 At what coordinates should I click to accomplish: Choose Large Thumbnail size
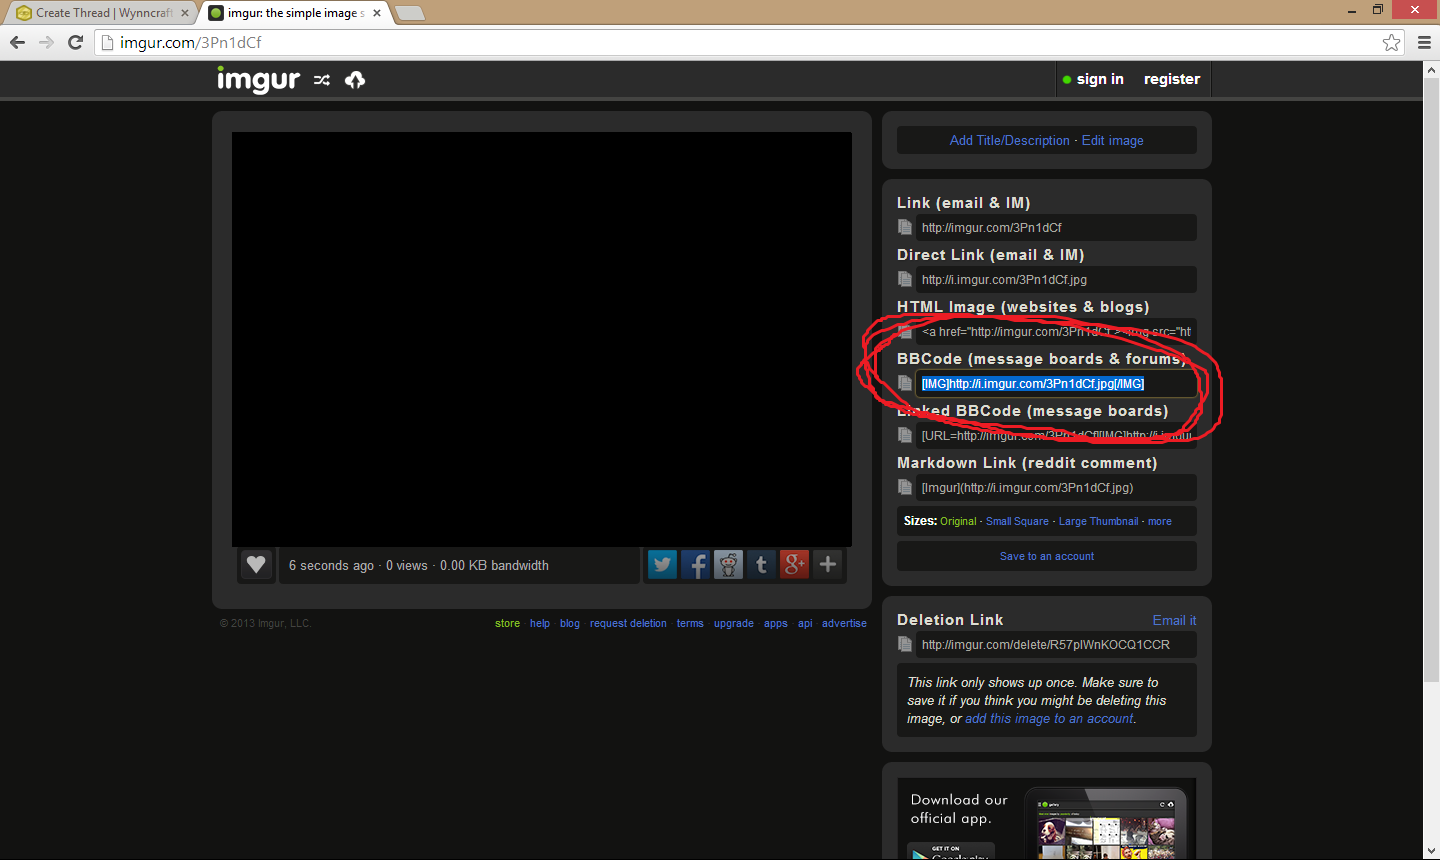(x=1098, y=521)
